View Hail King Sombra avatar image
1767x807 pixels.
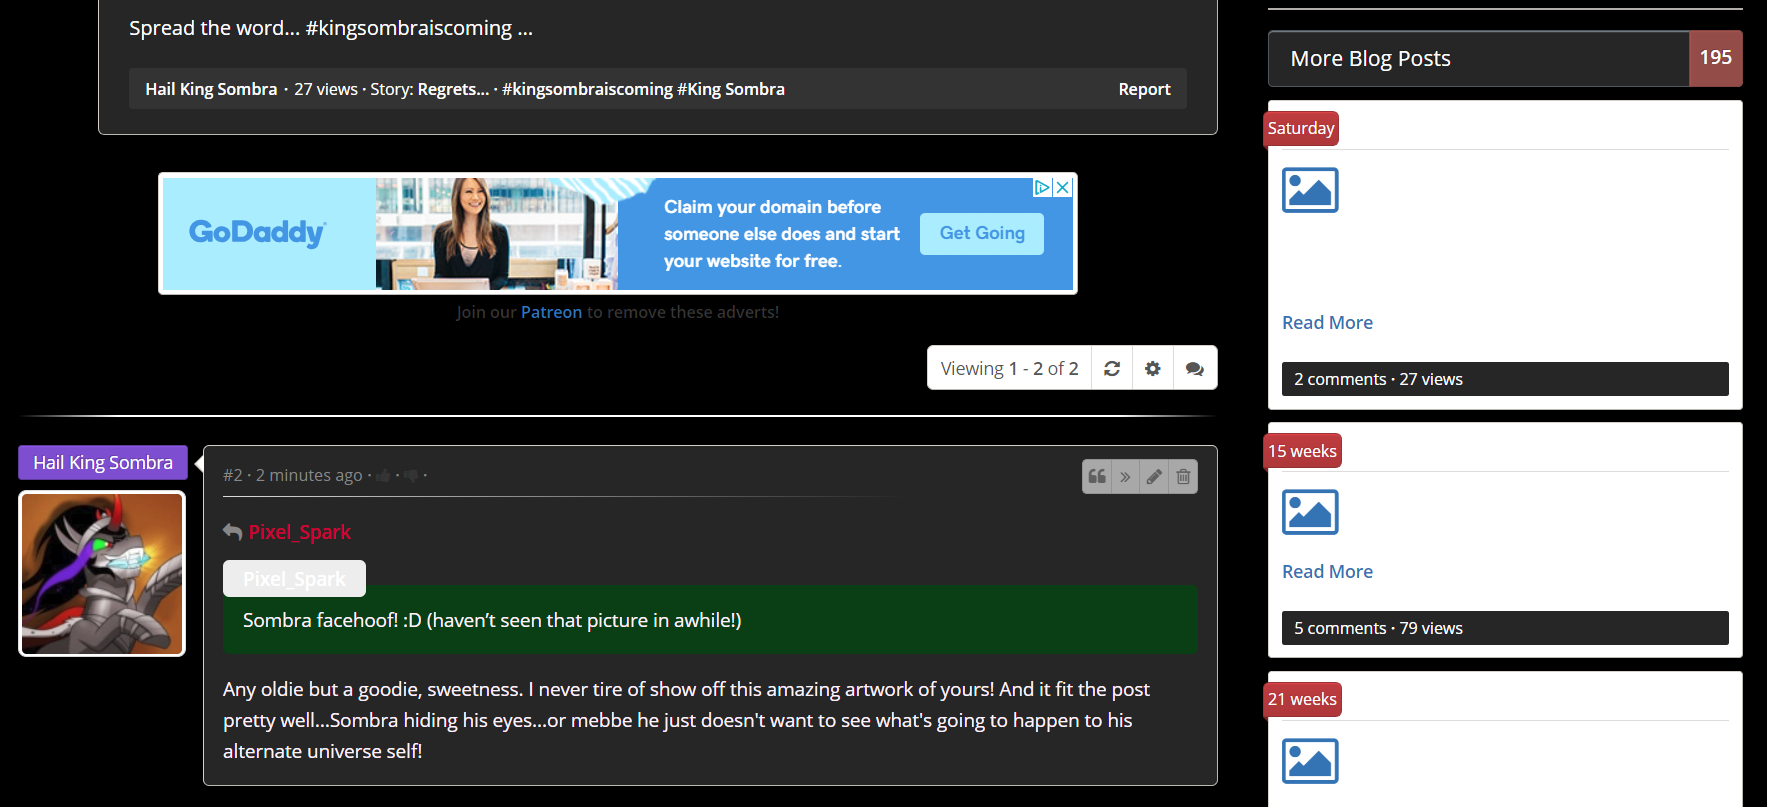click(102, 573)
